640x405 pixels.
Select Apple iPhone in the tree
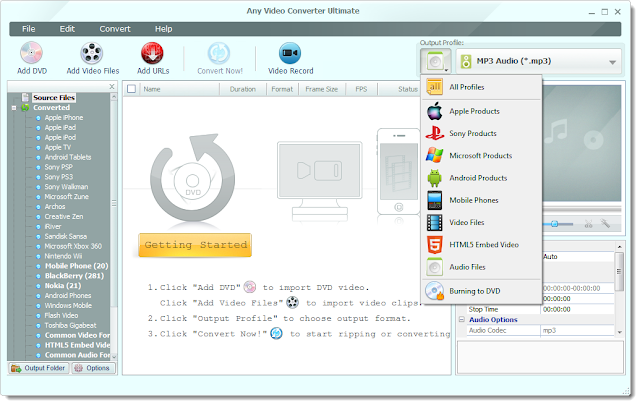pos(64,118)
